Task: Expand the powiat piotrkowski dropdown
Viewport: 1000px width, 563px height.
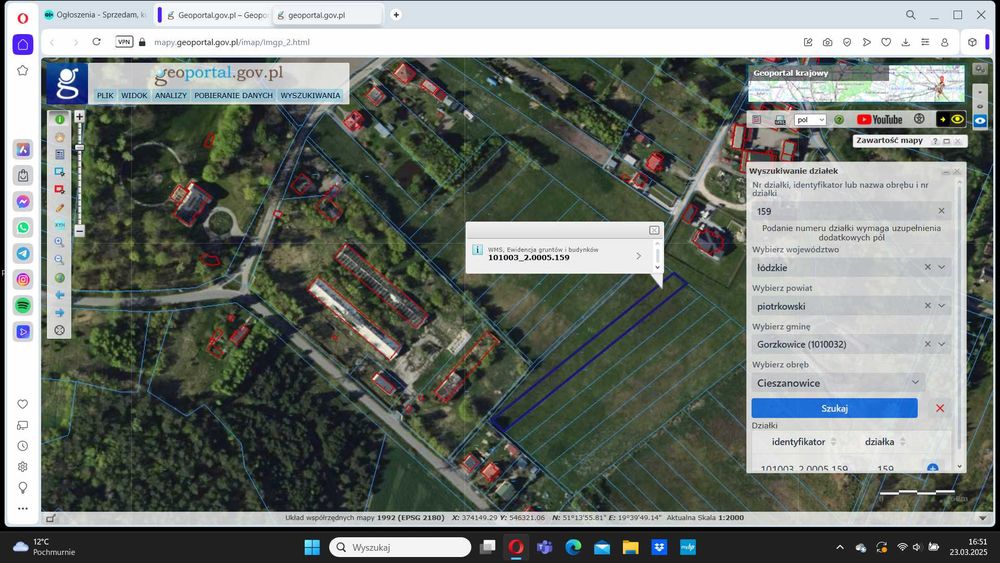Action: point(942,305)
